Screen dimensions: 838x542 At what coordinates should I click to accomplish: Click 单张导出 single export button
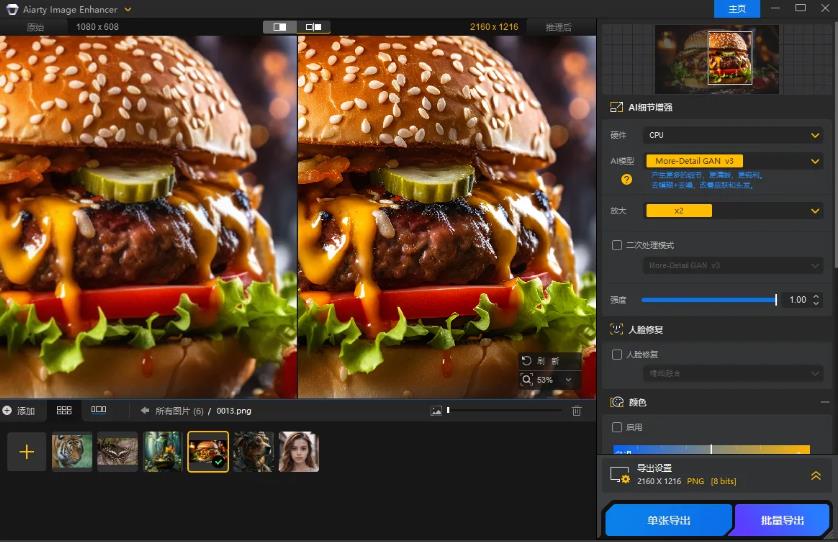(x=669, y=520)
